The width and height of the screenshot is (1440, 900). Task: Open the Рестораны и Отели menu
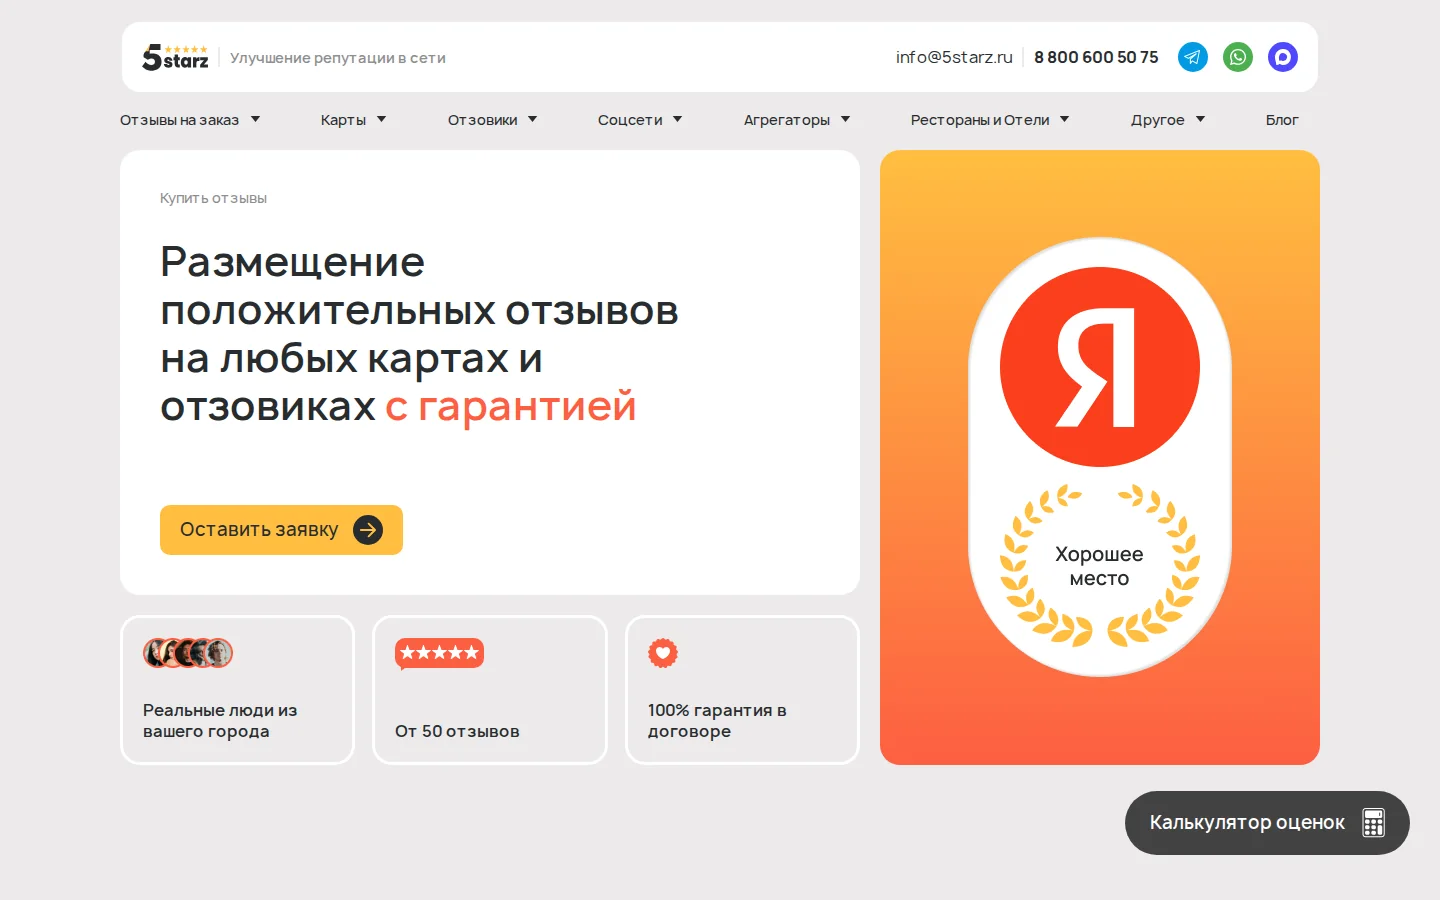pyautogui.click(x=980, y=120)
